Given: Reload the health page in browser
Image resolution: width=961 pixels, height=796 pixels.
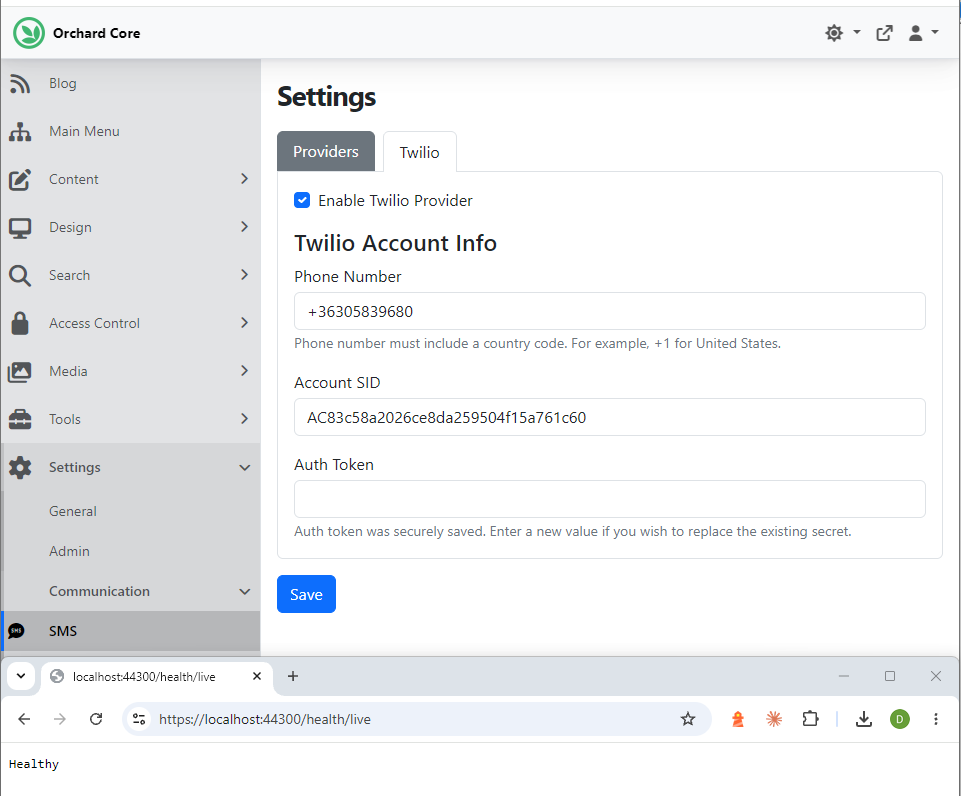Looking at the screenshot, I should tap(96, 719).
